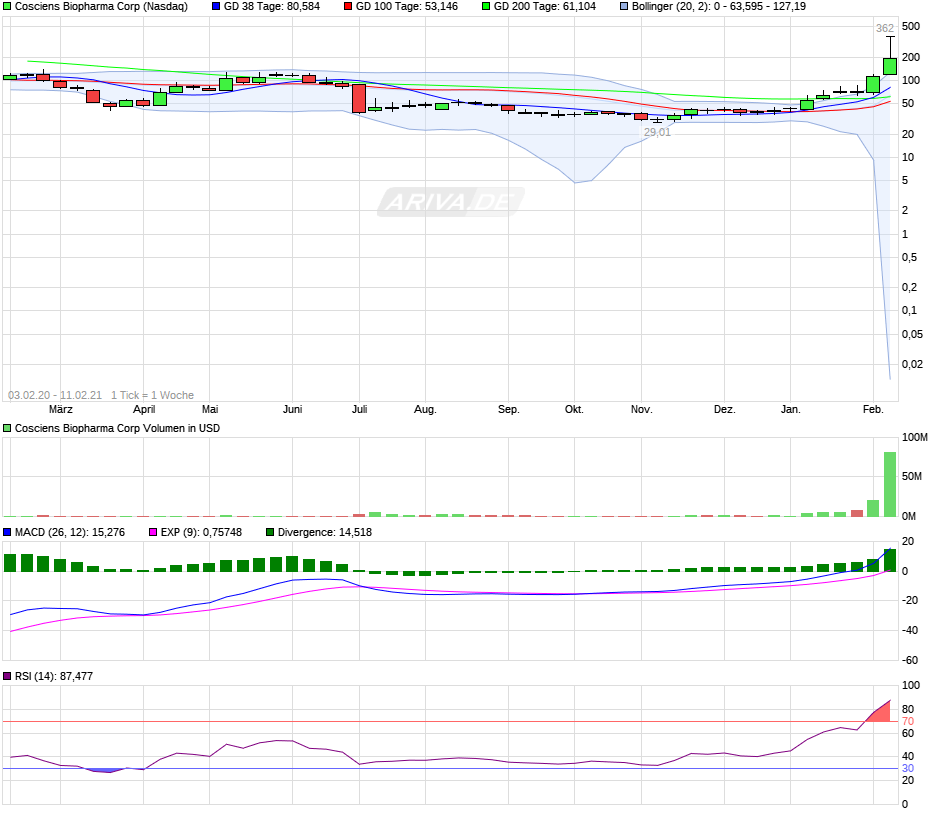Click 'Cosciens Biopharma Corp Volumen in USD' label
Screen dimensions: 940x814
118,428
